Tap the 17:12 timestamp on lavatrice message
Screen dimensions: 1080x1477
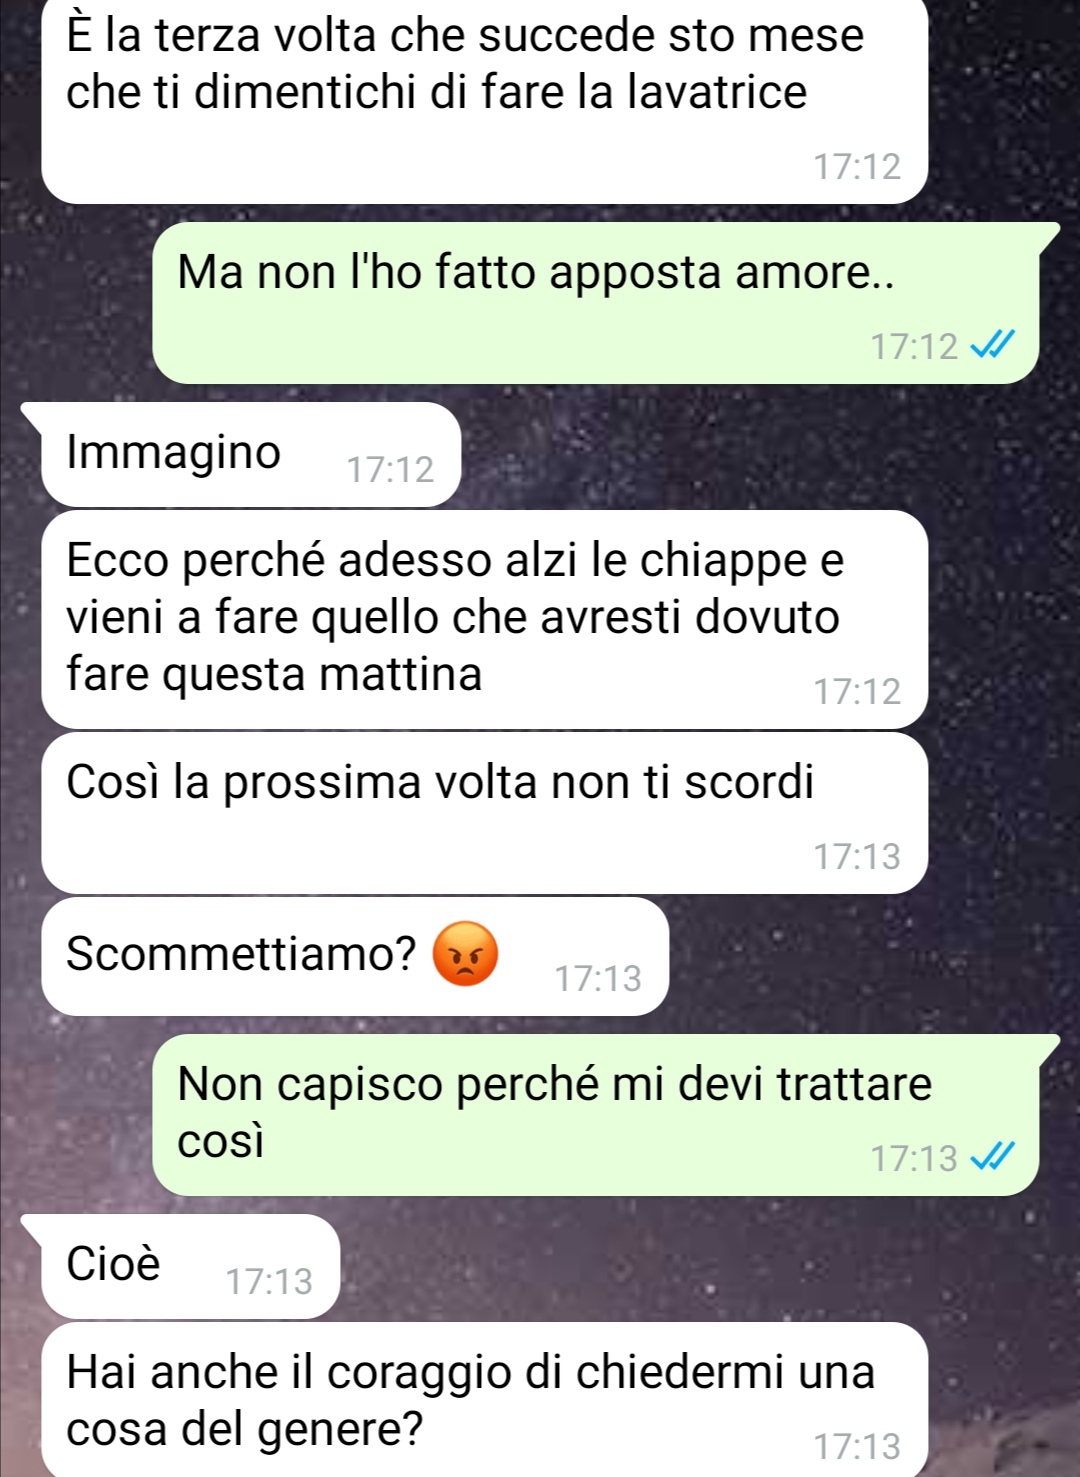[857, 166]
